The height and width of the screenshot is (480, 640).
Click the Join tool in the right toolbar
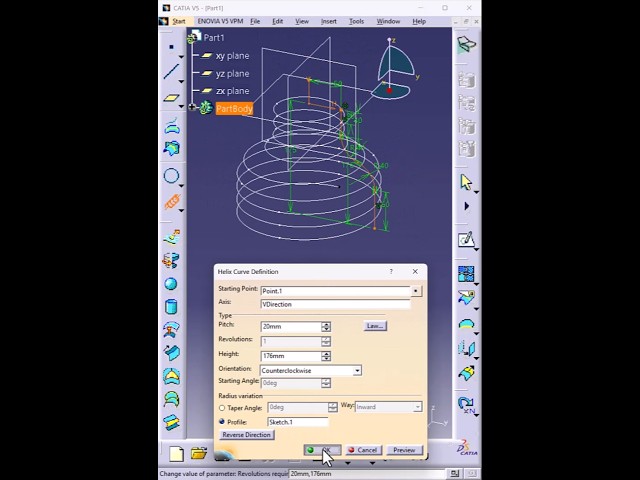(466, 274)
